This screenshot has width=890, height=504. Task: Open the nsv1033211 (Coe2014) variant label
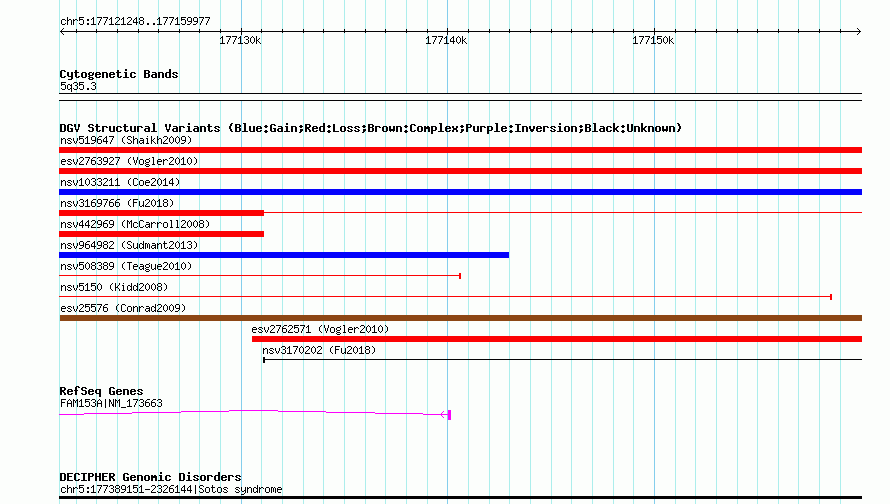tap(120, 182)
